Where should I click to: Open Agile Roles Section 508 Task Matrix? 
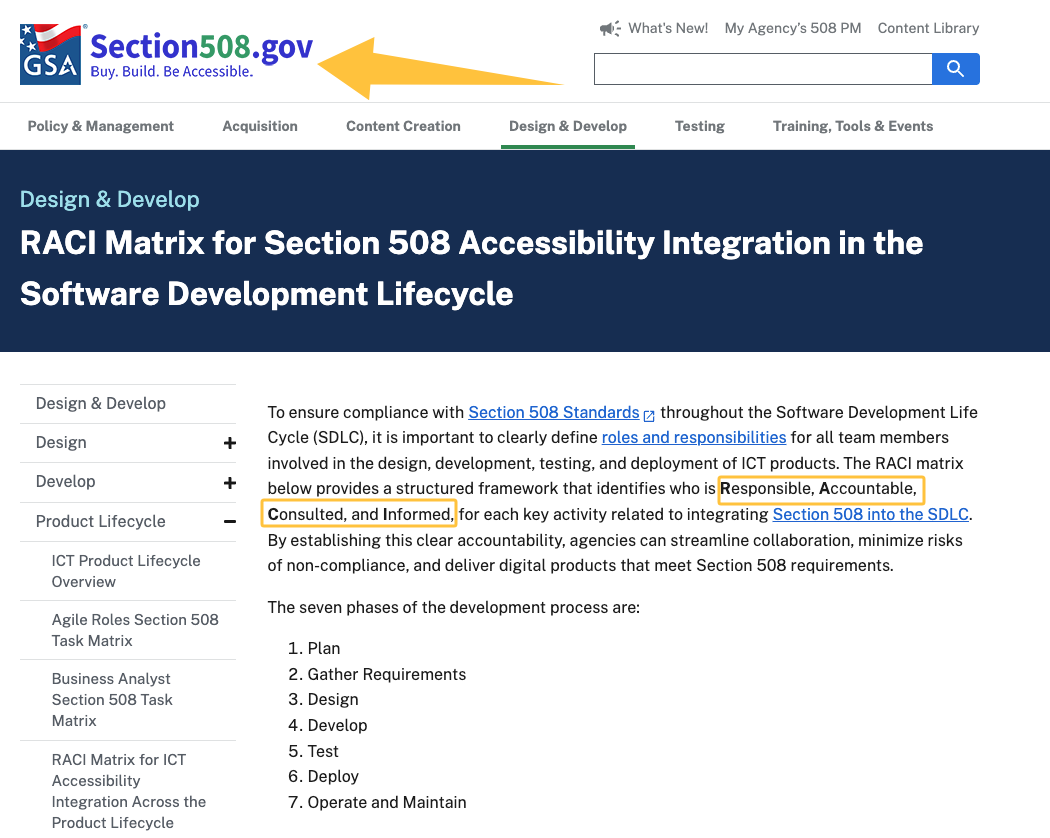(x=135, y=630)
